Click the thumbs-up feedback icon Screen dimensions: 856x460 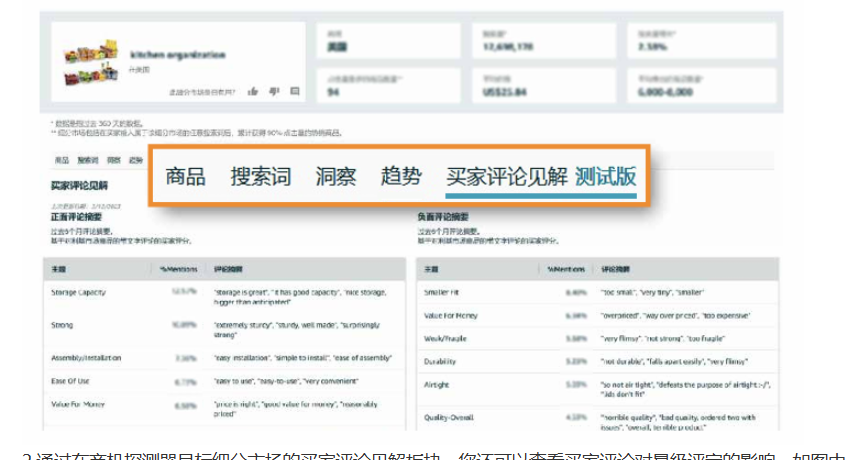[252, 91]
